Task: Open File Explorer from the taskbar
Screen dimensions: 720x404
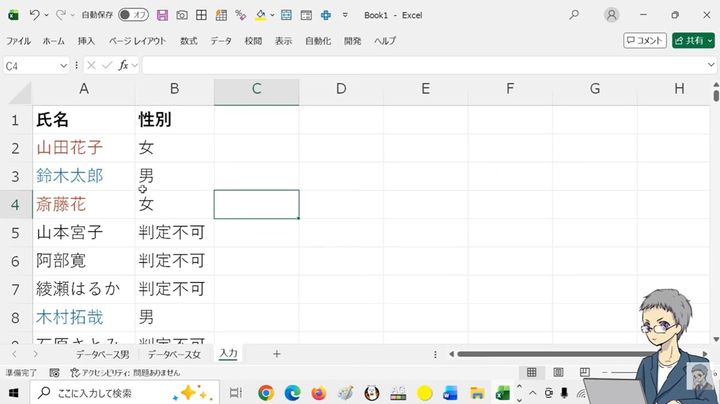Action: (x=478, y=393)
